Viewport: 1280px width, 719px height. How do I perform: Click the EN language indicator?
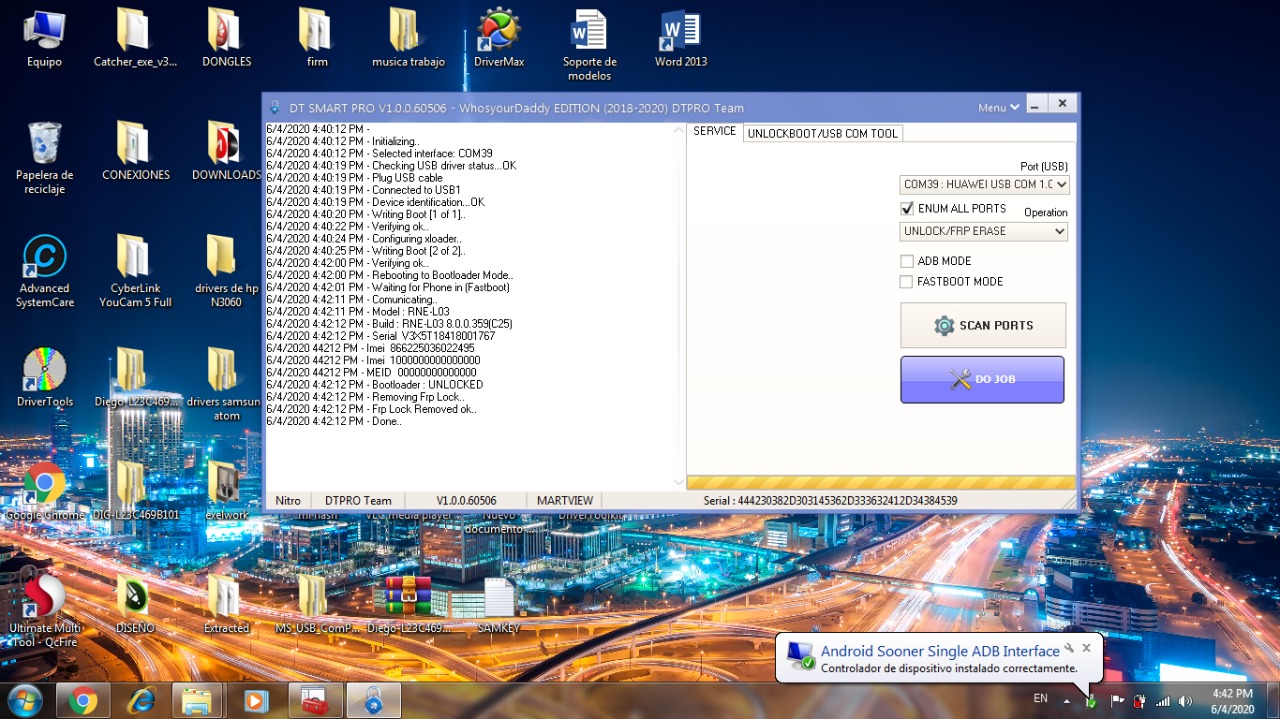click(x=1041, y=698)
